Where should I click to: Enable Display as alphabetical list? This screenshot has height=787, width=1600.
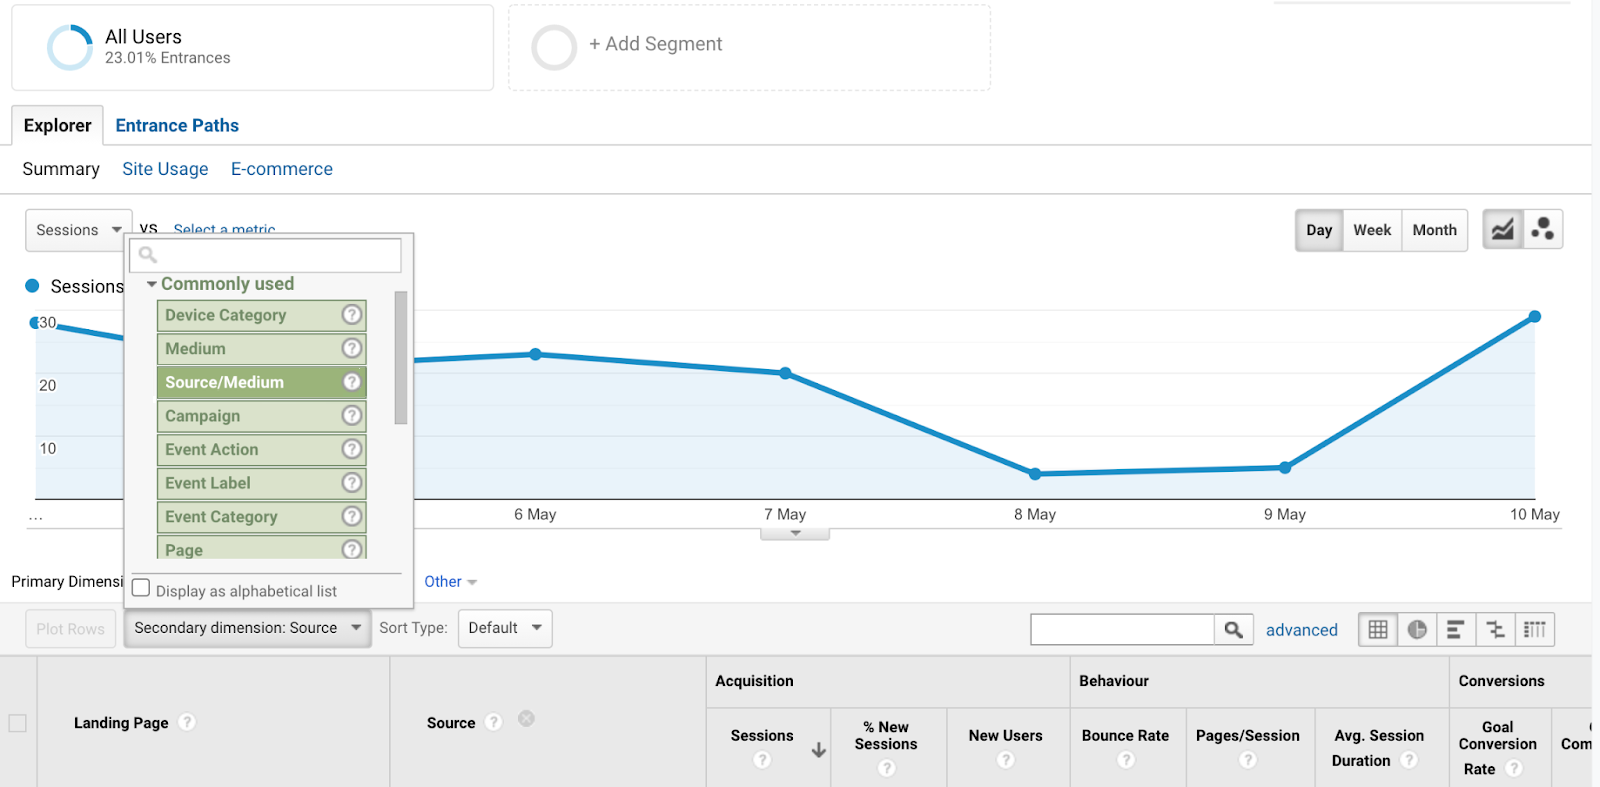click(x=141, y=588)
